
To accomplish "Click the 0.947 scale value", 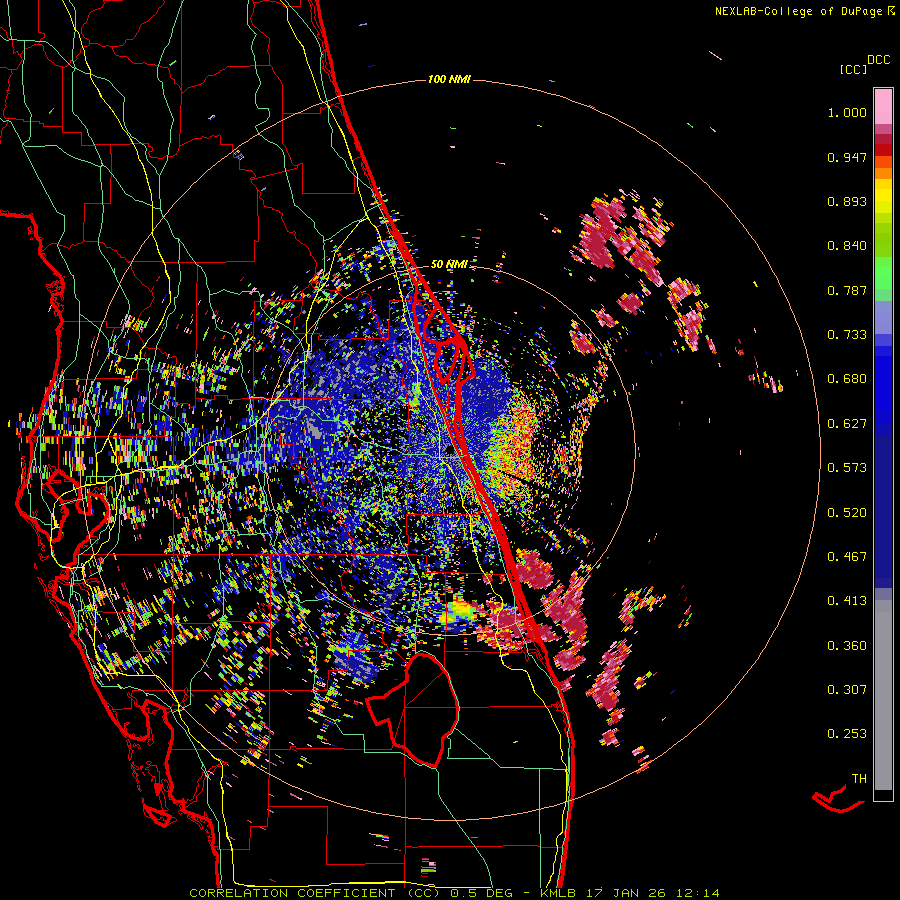I will pos(847,157).
